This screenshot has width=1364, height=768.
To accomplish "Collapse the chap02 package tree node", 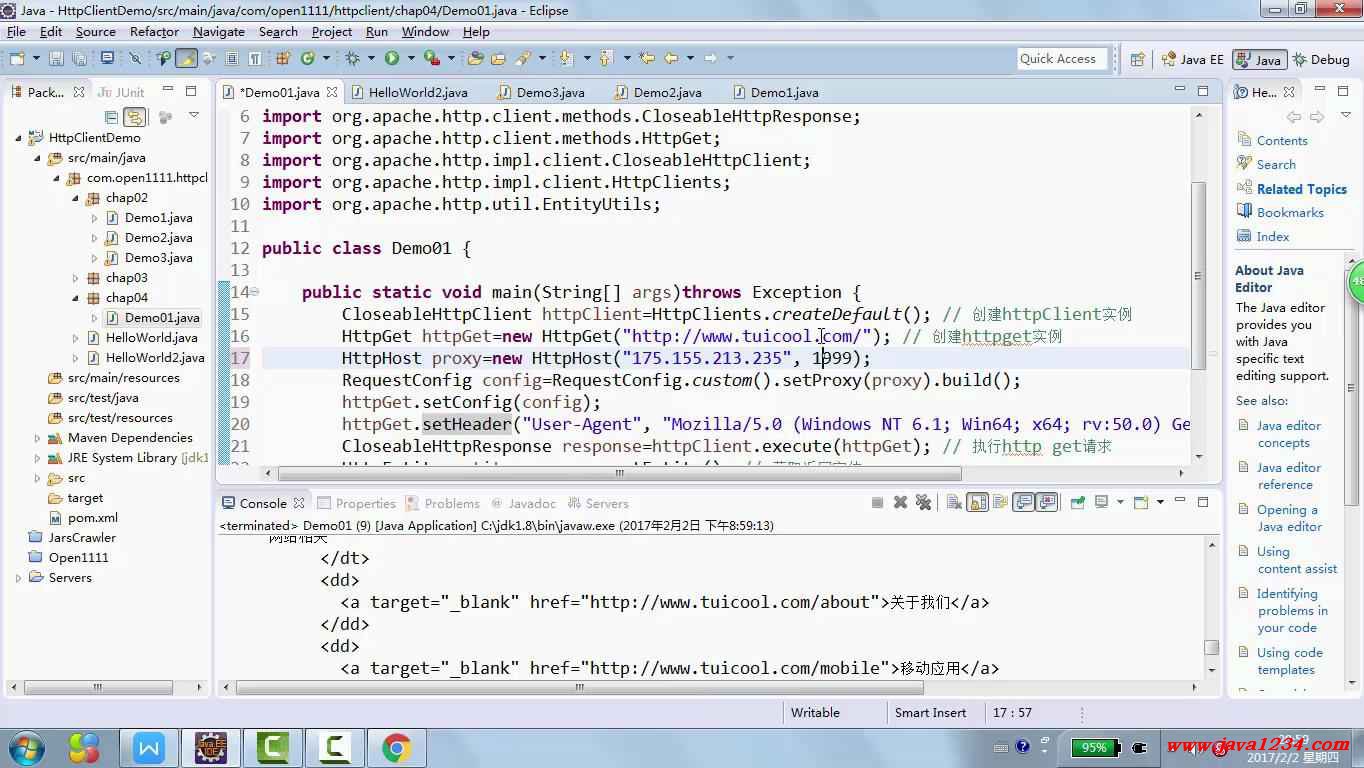I will click(76, 198).
